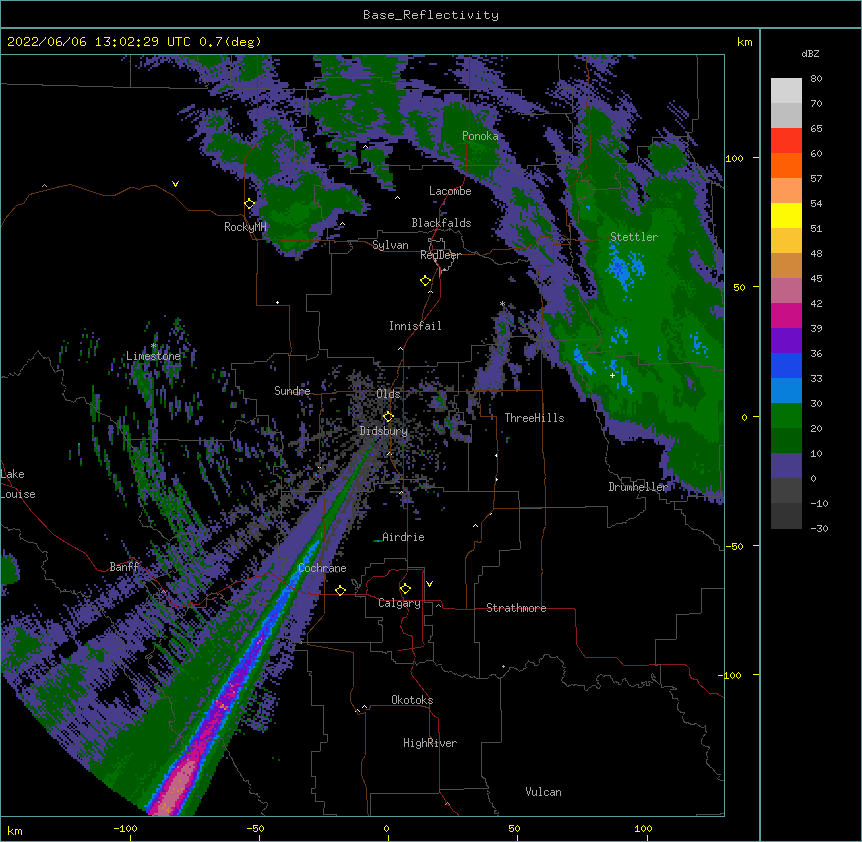Click the ThreeHills town label

pos(534,418)
